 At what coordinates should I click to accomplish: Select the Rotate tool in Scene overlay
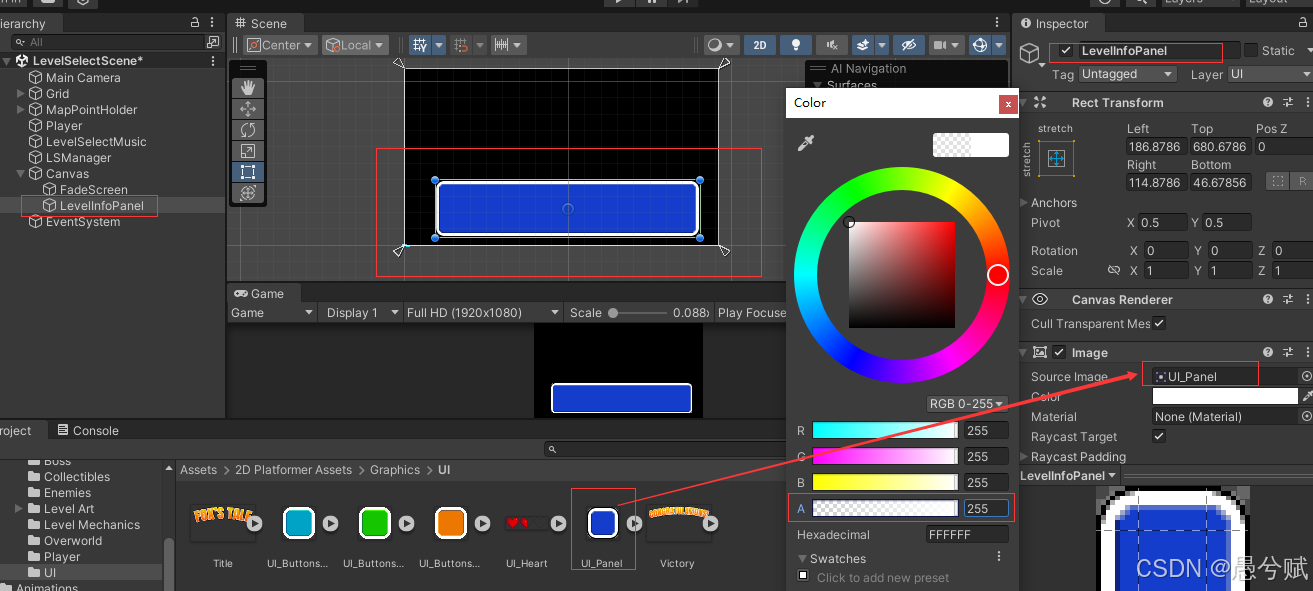click(248, 130)
